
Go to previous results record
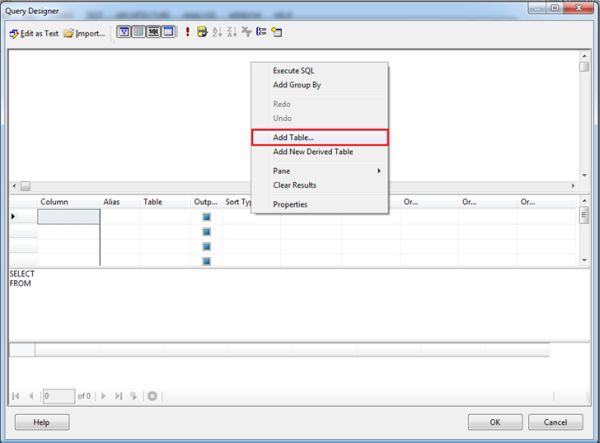click(x=31, y=396)
